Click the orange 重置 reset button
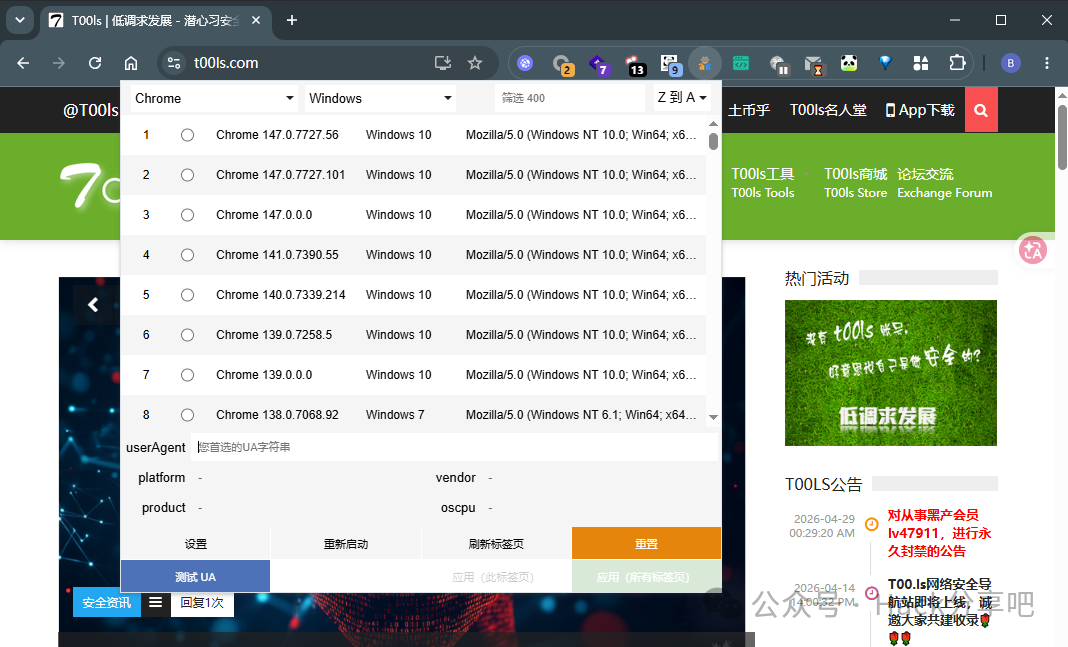Screen dimensions: 1068x647 [646, 543]
